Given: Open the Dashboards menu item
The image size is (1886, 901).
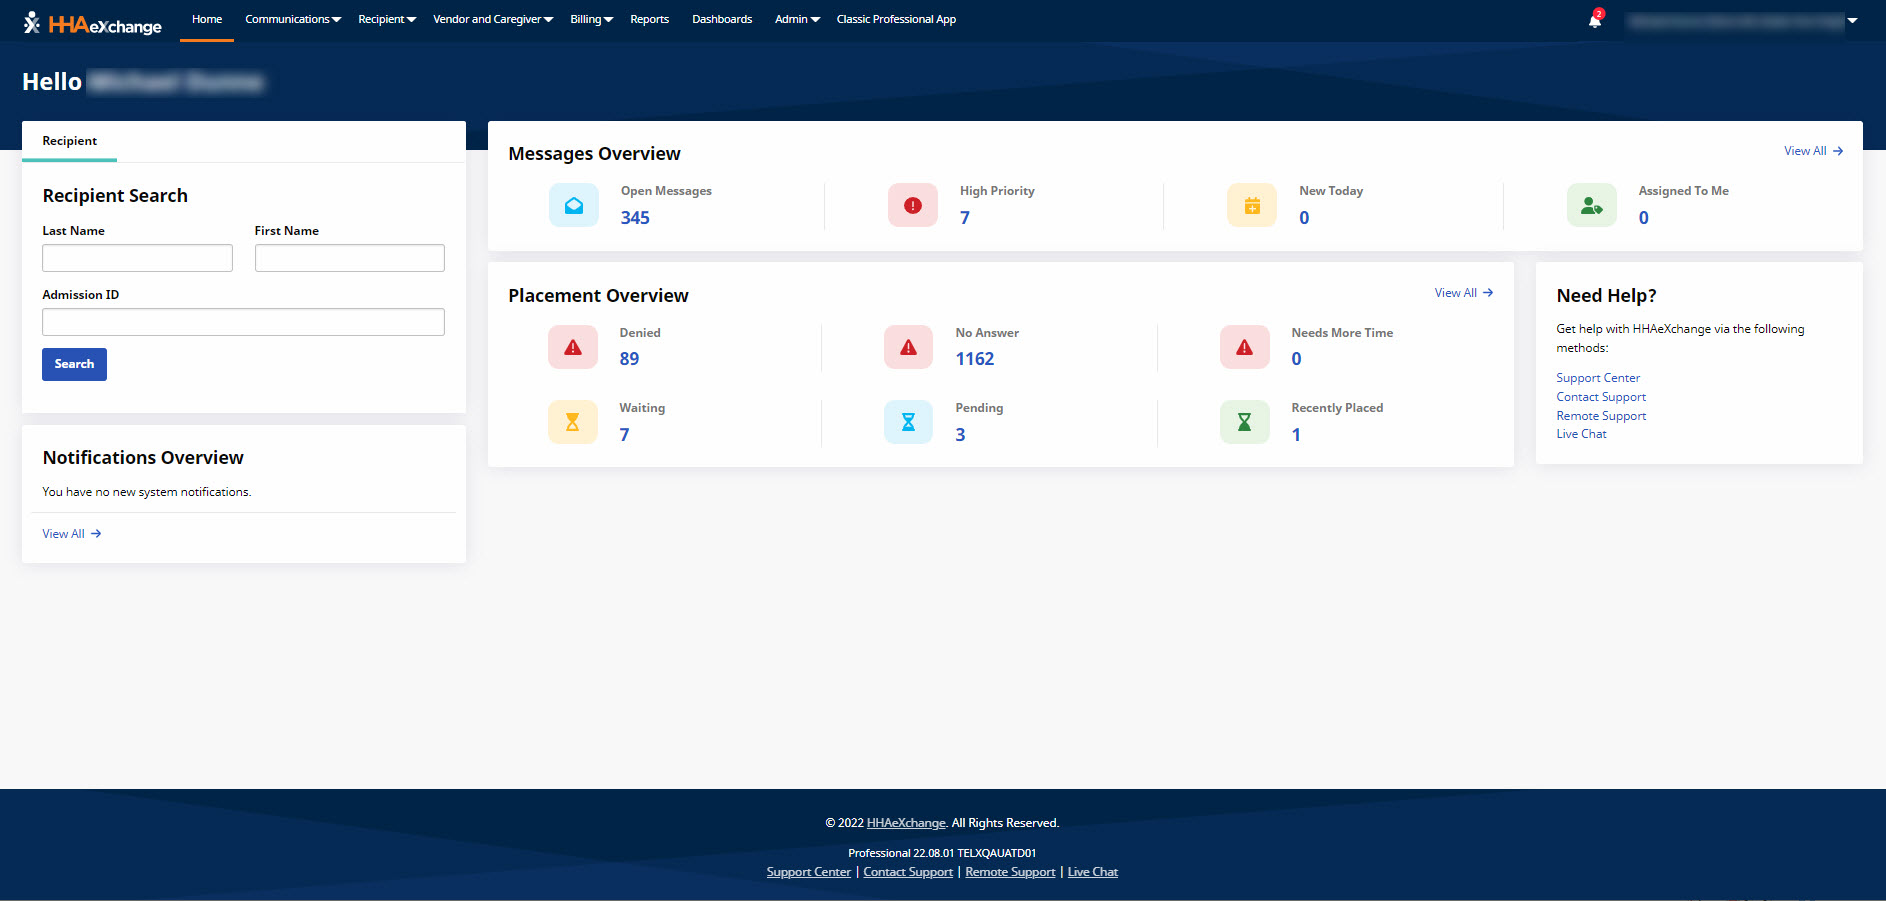Looking at the screenshot, I should pos(722,20).
